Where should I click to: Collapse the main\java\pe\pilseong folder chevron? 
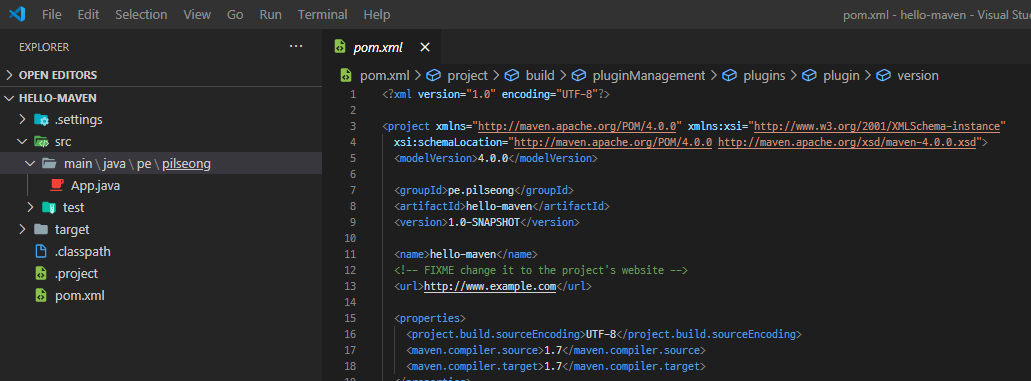[30, 163]
